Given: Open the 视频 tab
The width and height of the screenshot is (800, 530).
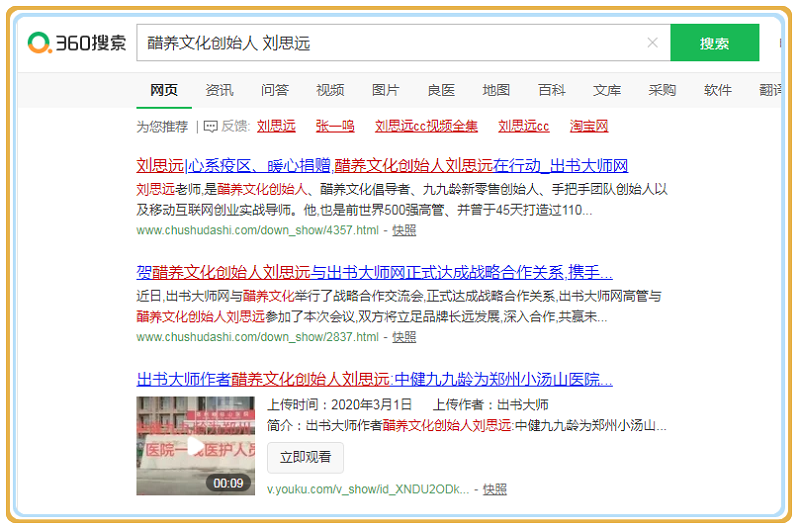Looking at the screenshot, I should pyautogui.click(x=330, y=90).
